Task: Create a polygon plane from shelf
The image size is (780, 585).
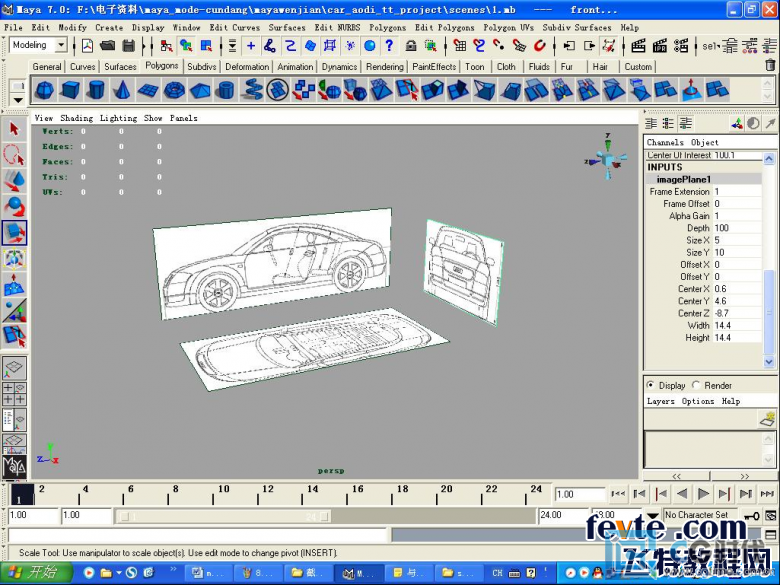Action: coord(148,90)
